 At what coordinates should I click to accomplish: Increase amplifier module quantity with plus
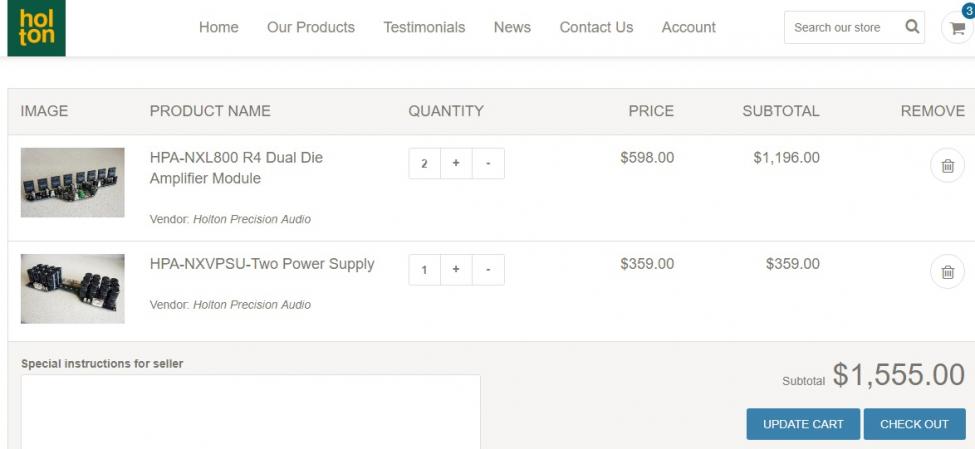pos(456,164)
